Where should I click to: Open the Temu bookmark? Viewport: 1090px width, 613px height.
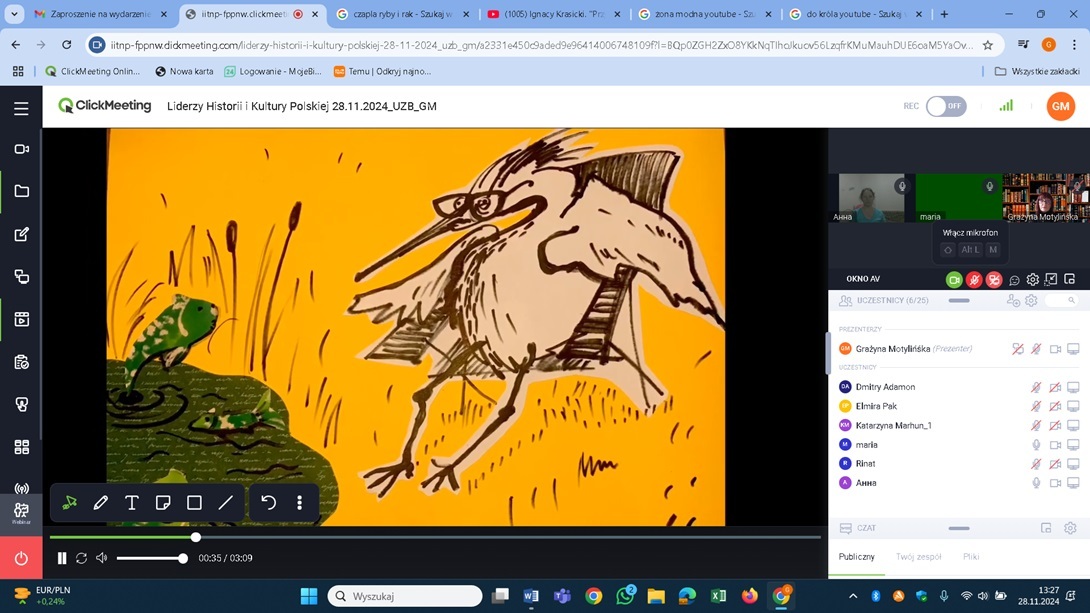pos(382,71)
